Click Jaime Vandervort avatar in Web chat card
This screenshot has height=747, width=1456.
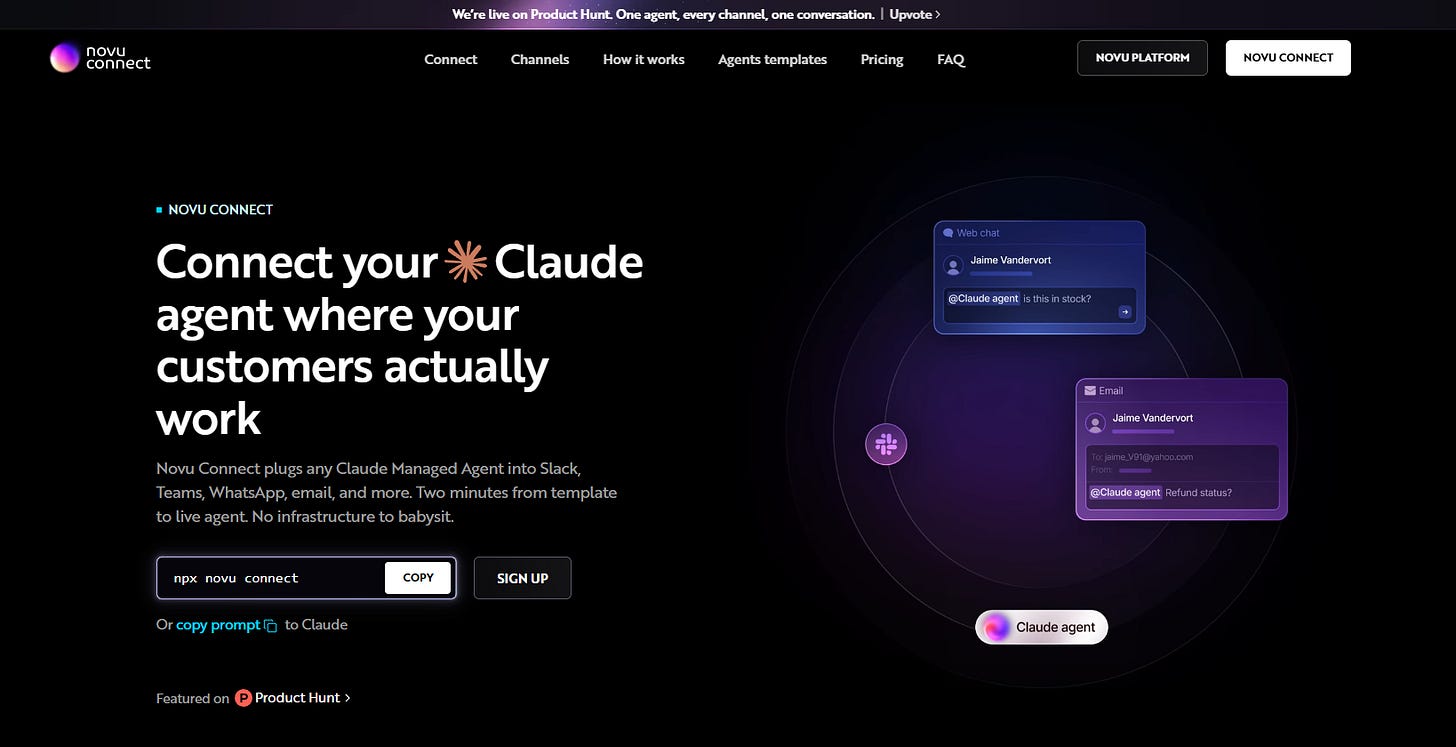coord(953,266)
